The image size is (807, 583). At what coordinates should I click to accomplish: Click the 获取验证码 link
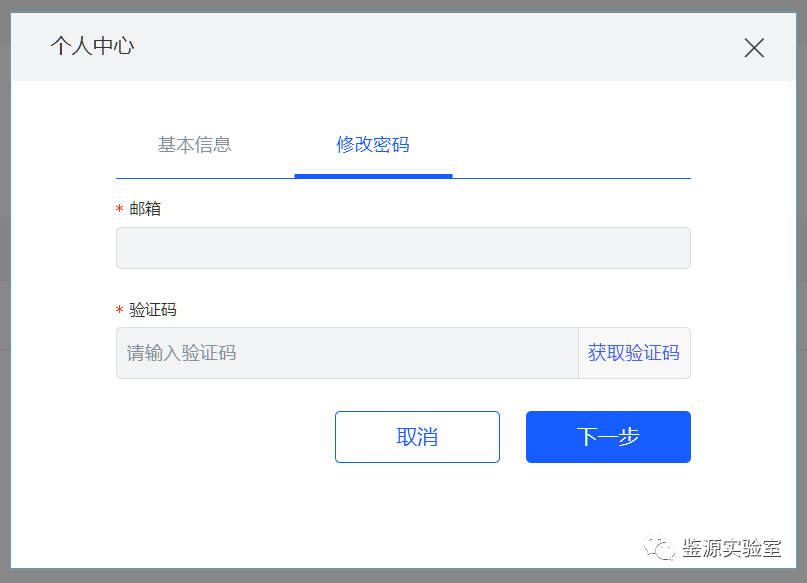click(634, 353)
